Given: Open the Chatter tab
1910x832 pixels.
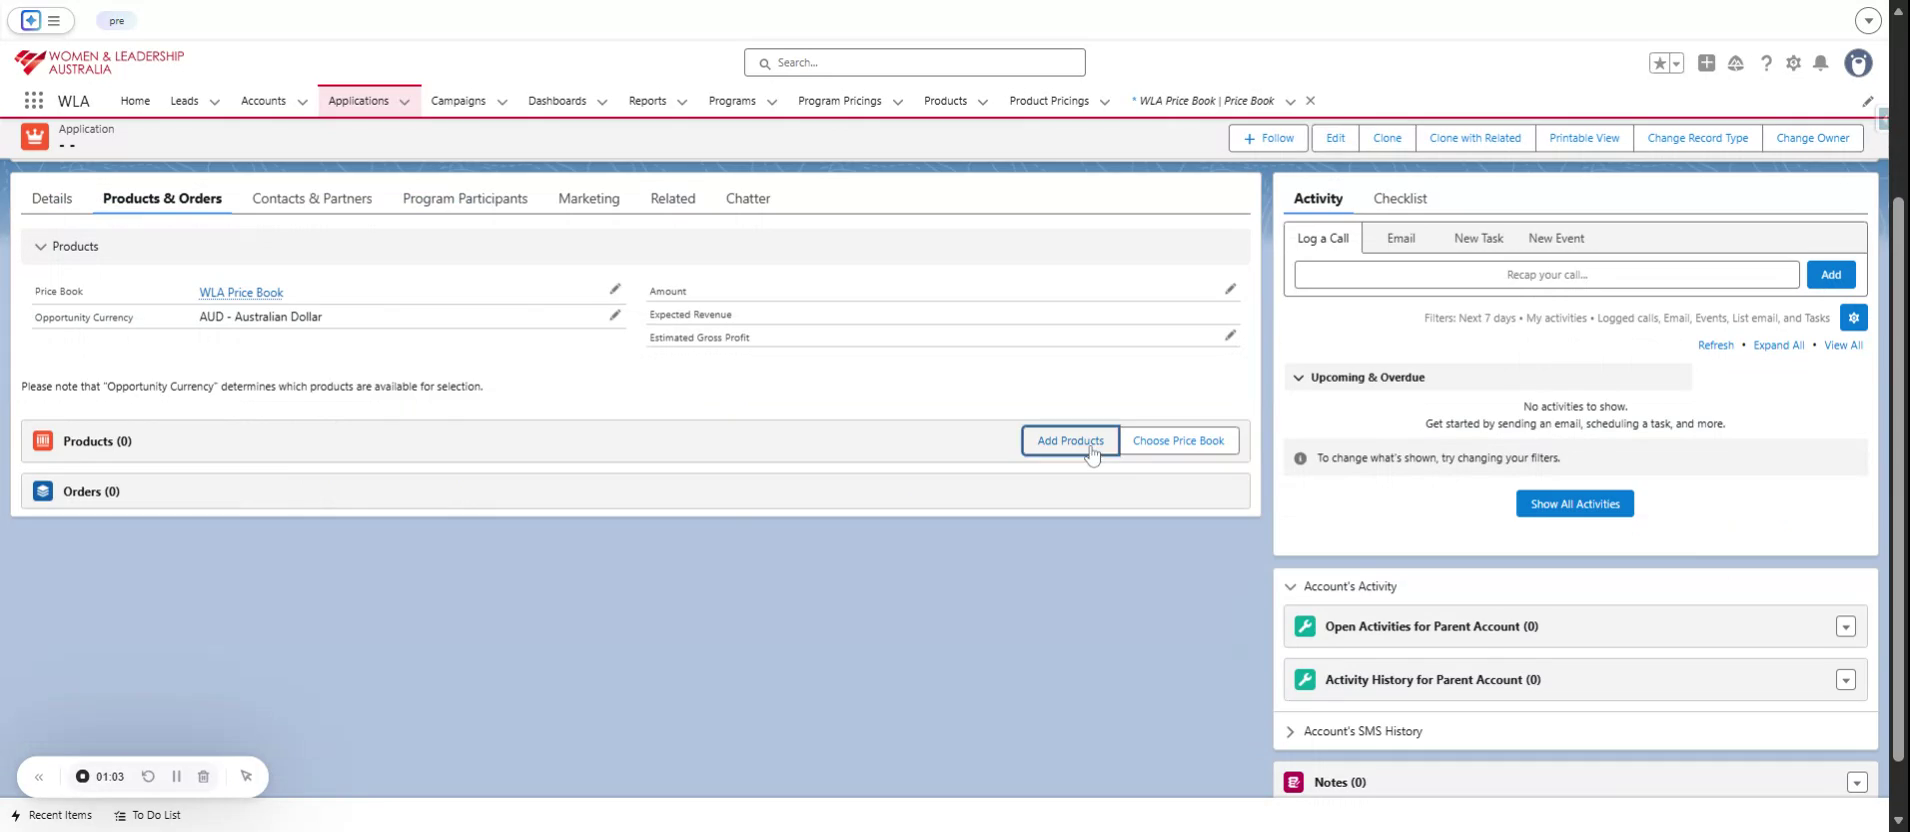Looking at the screenshot, I should [748, 199].
